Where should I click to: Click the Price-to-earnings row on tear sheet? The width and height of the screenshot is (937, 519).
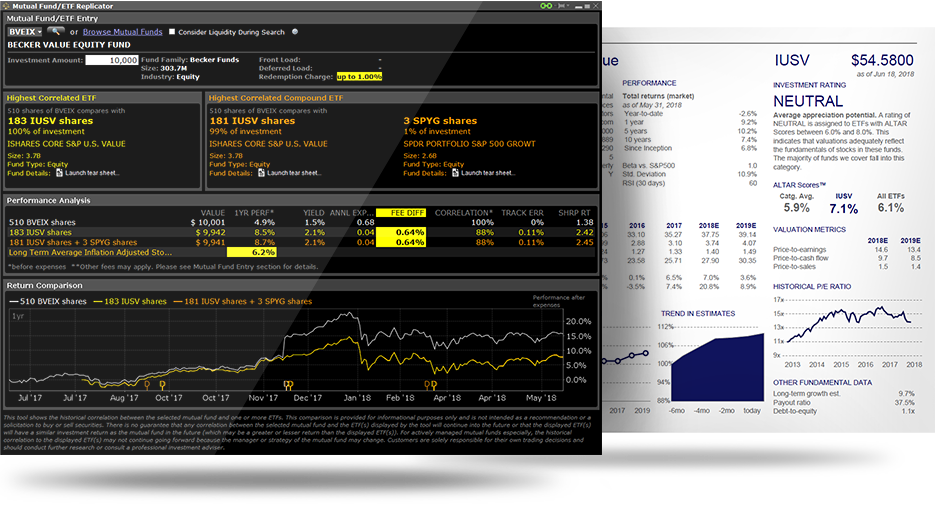pos(847,250)
